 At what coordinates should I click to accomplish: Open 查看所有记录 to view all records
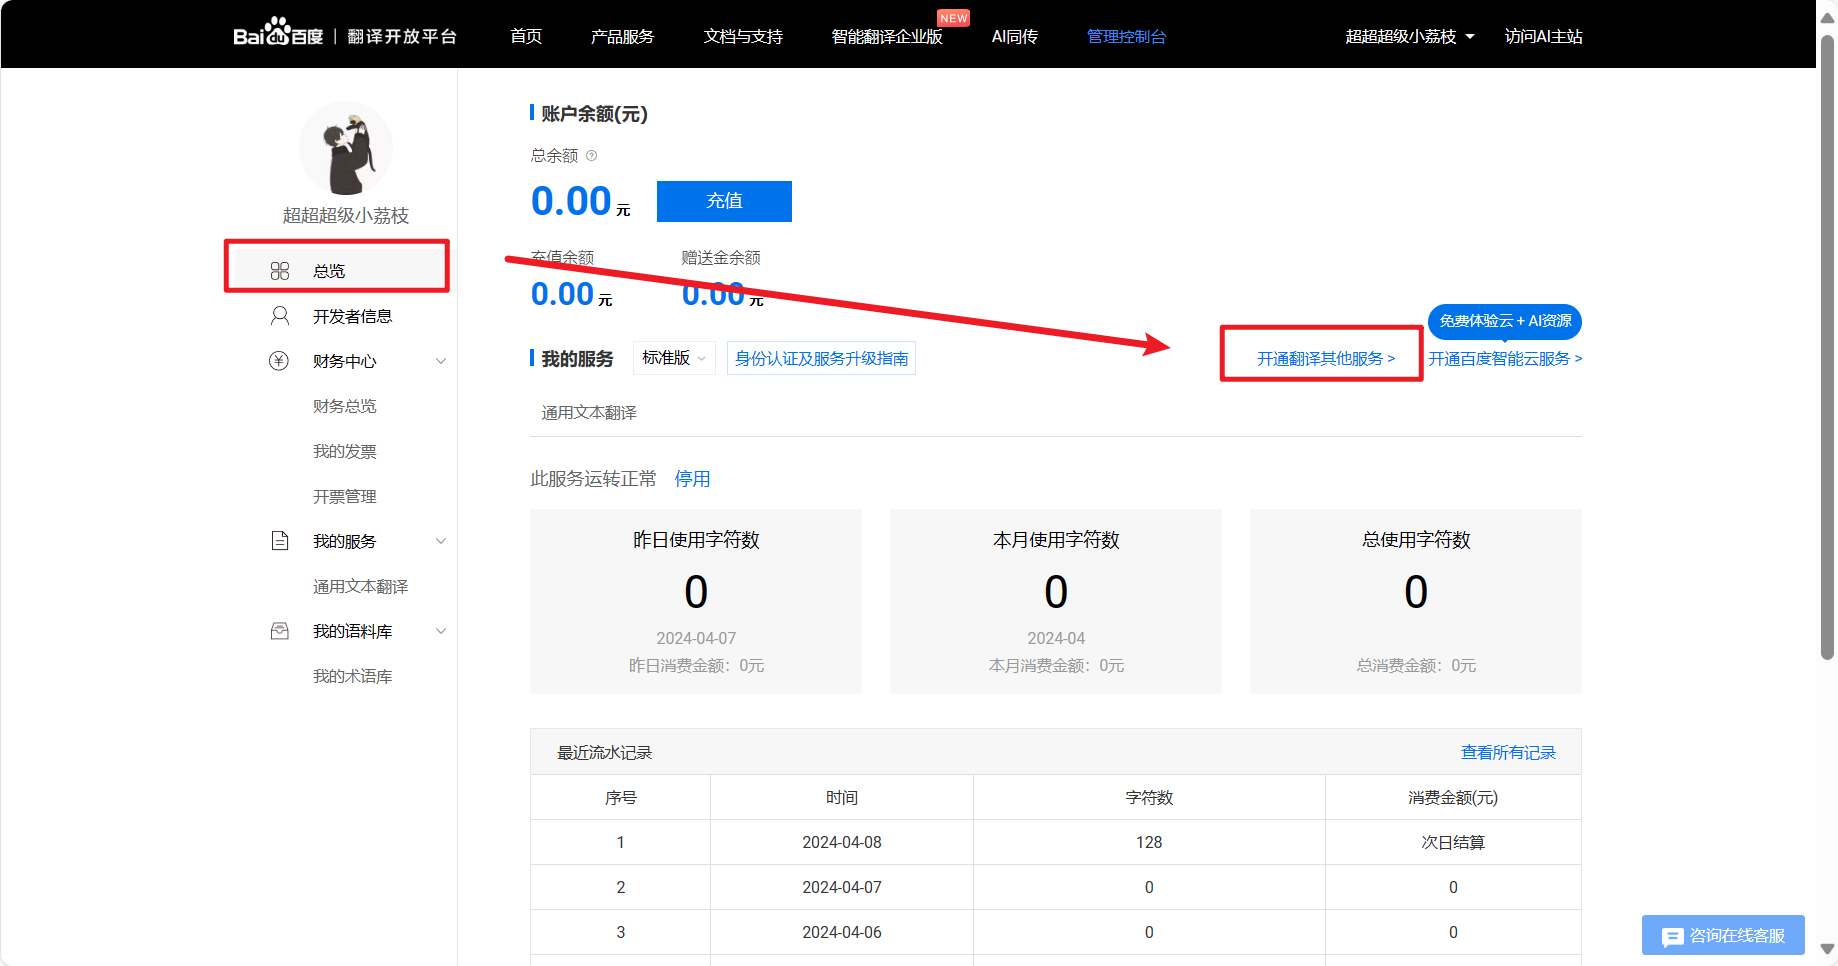[x=1507, y=752]
